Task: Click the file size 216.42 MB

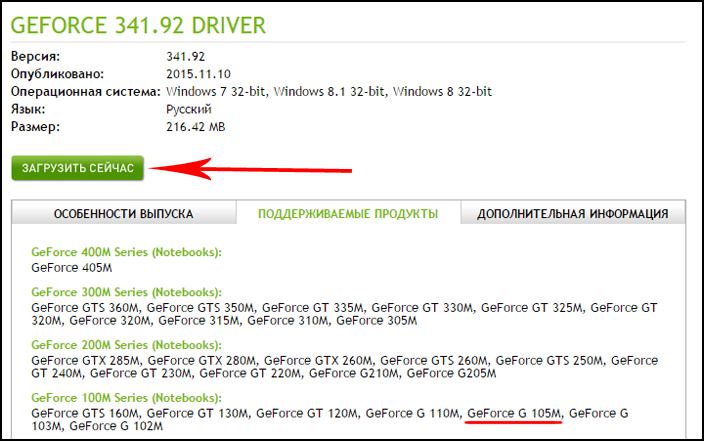Action: (196, 127)
